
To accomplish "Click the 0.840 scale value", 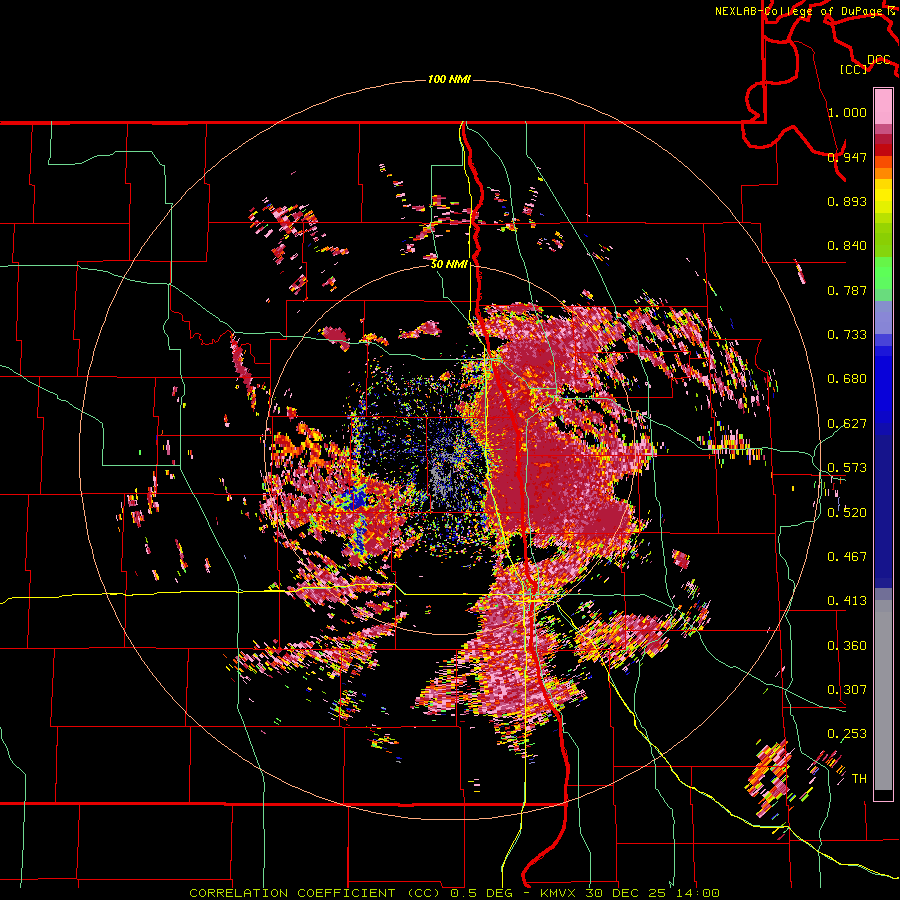I will 847,246.
